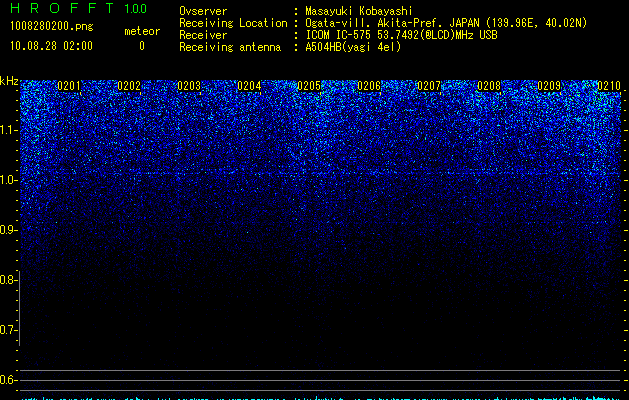
Task: Click the Receiving antenna label
Action: tap(230, 47)
